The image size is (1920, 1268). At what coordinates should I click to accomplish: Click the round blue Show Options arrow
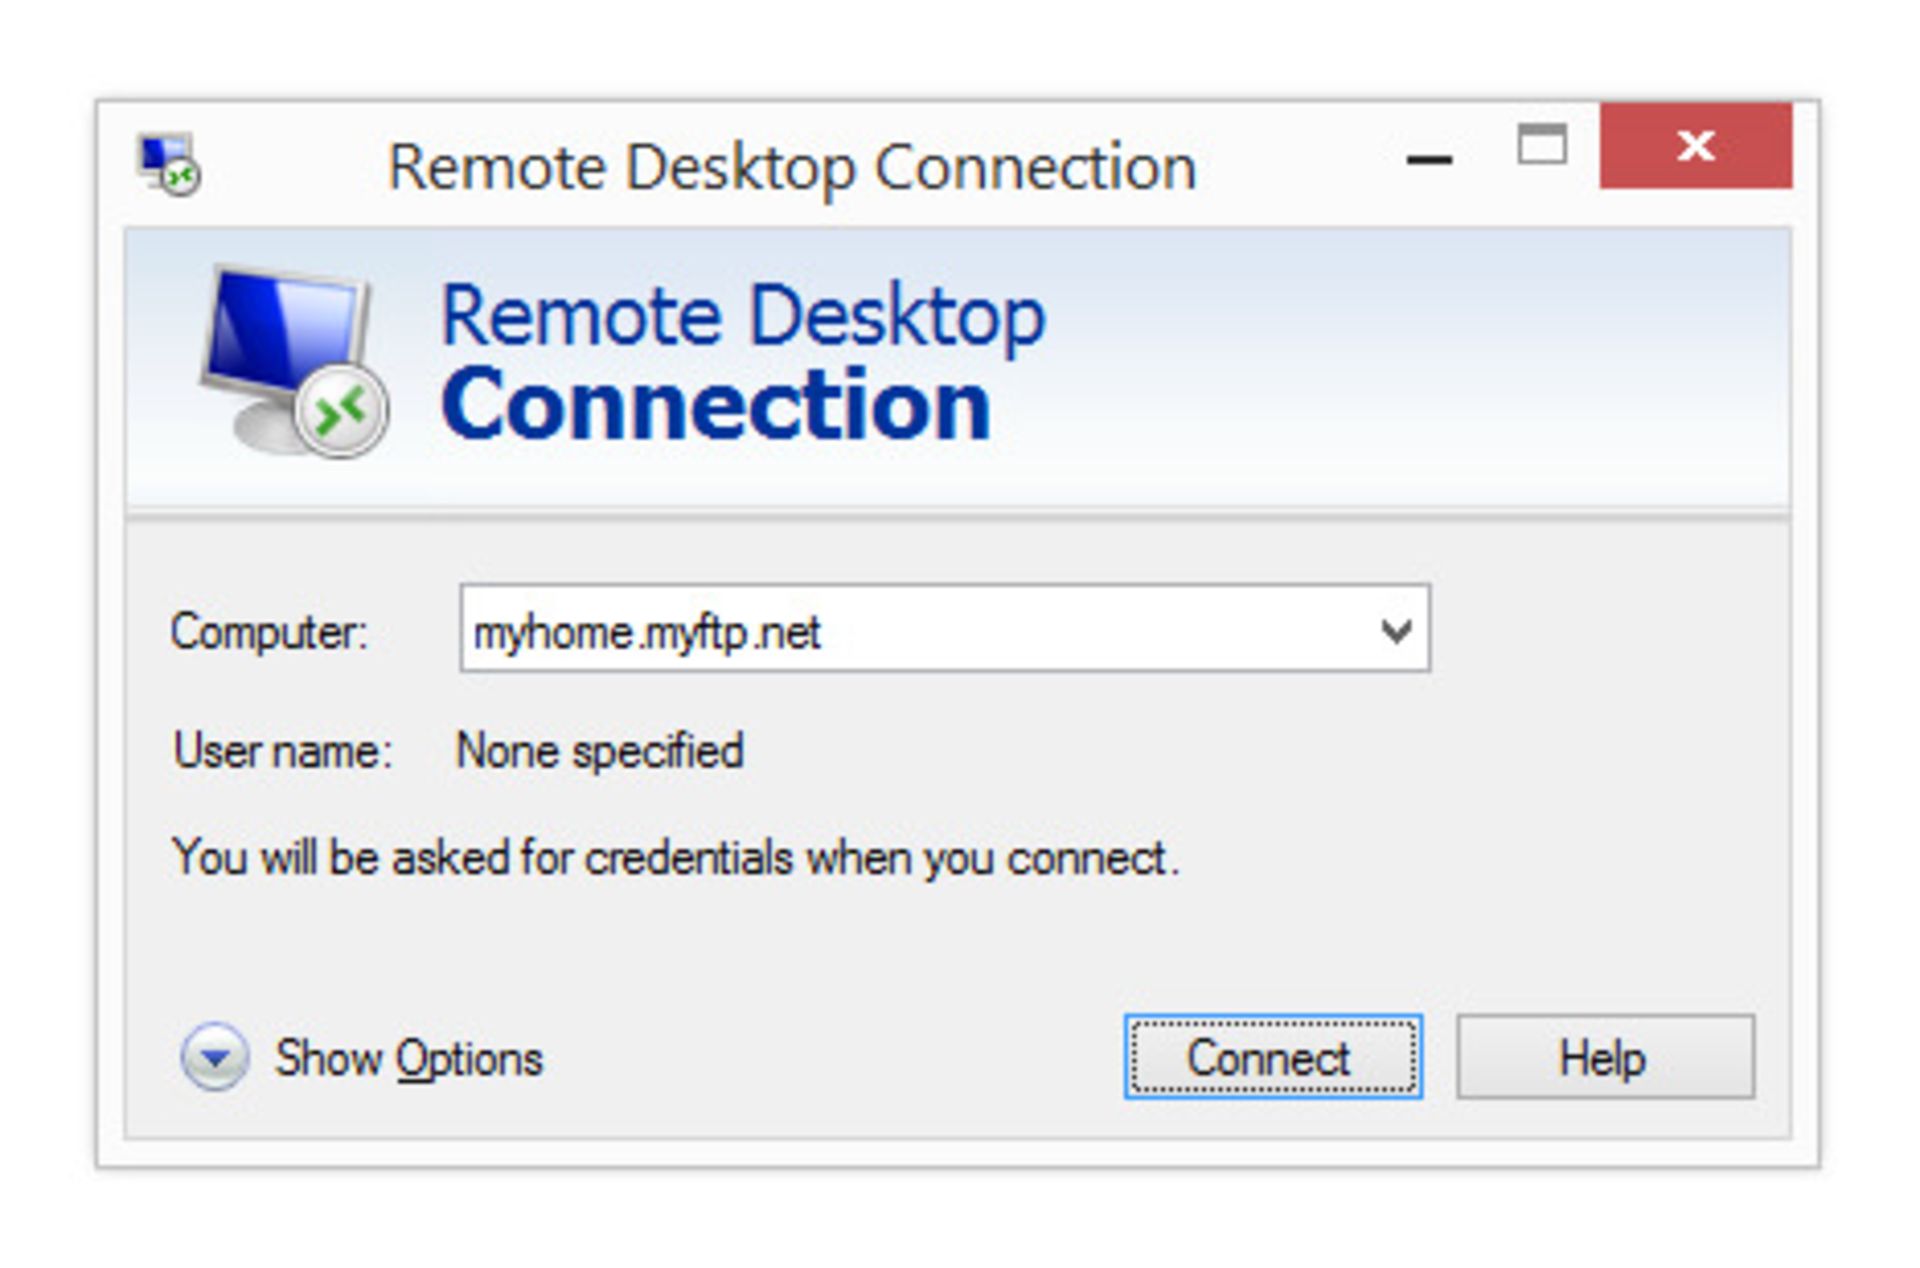coord(214,1057)
